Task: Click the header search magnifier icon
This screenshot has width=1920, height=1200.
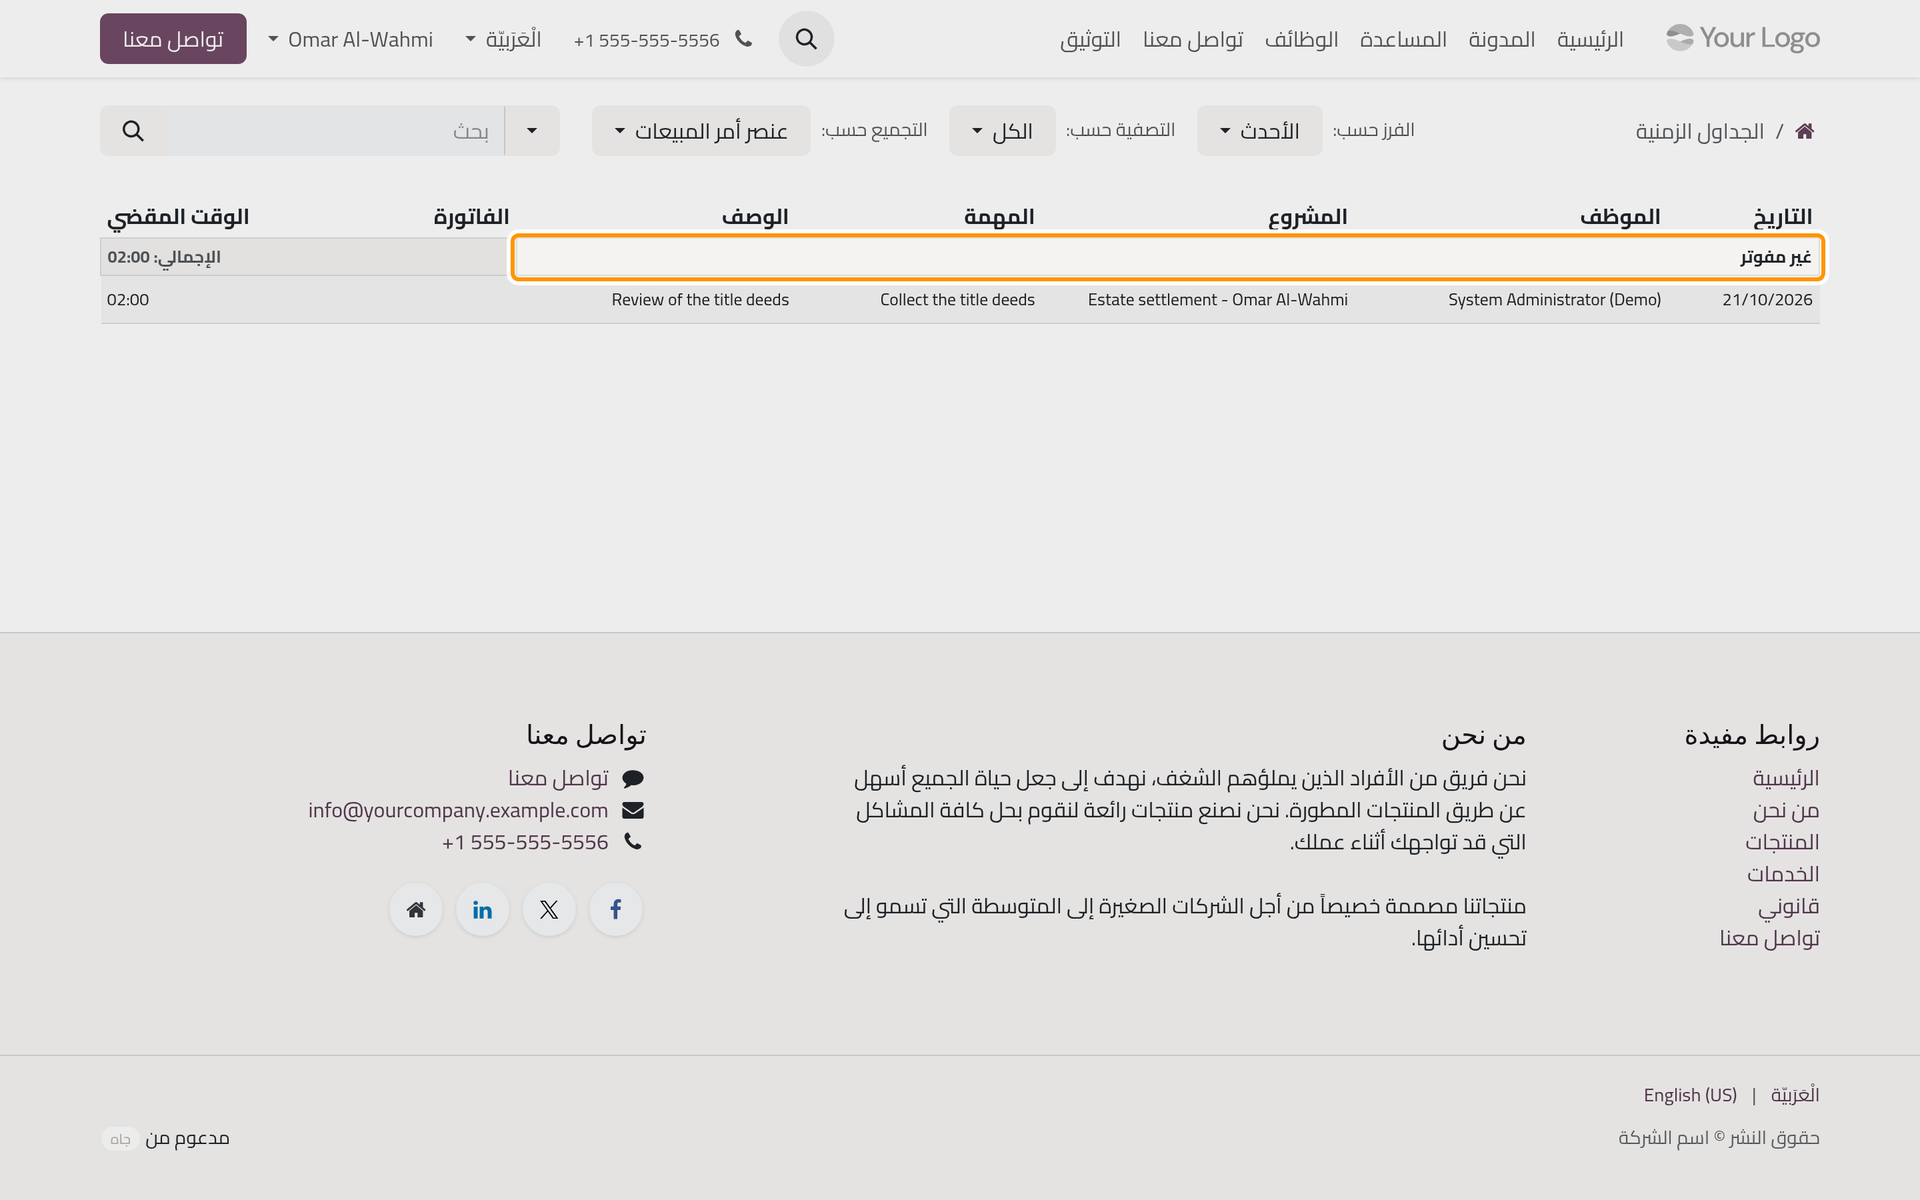Action: [806, 39]
